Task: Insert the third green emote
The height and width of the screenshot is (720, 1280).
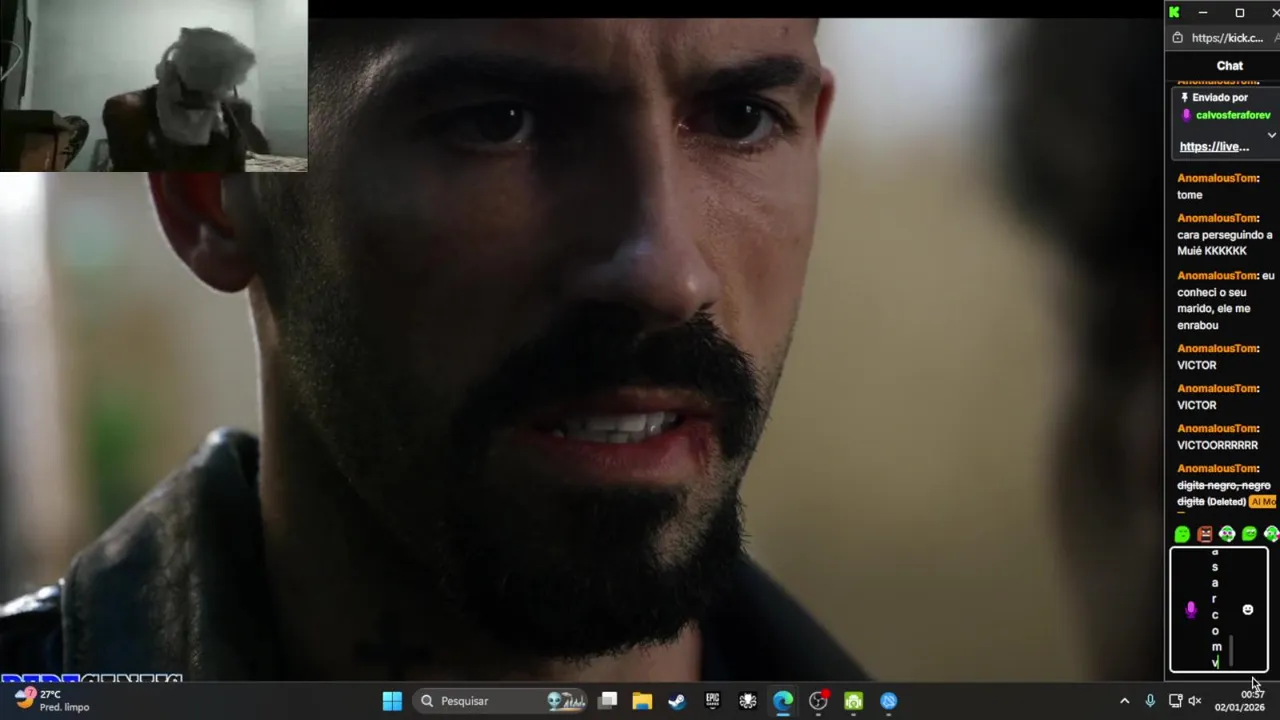Action: pyautogui.click(x=1227, y=535)
